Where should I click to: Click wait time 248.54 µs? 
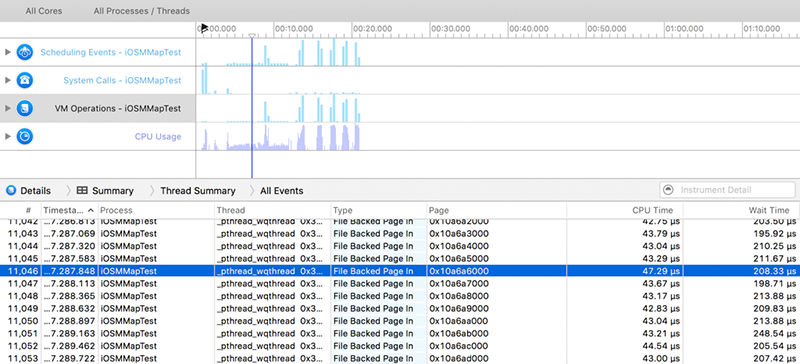click(x=774, y=333)
